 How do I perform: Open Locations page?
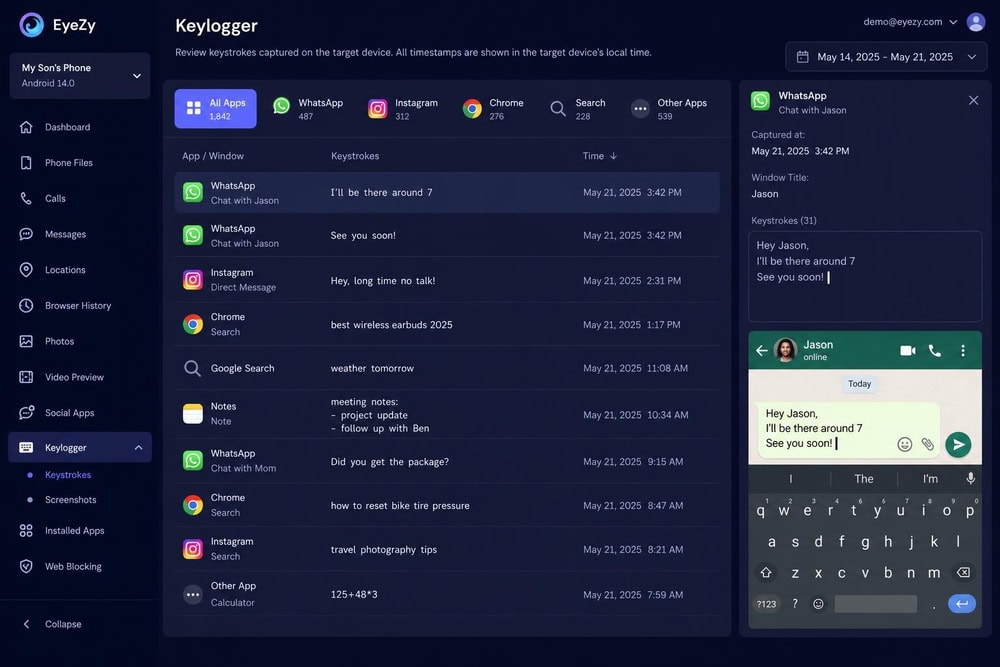tap(64, 270)
